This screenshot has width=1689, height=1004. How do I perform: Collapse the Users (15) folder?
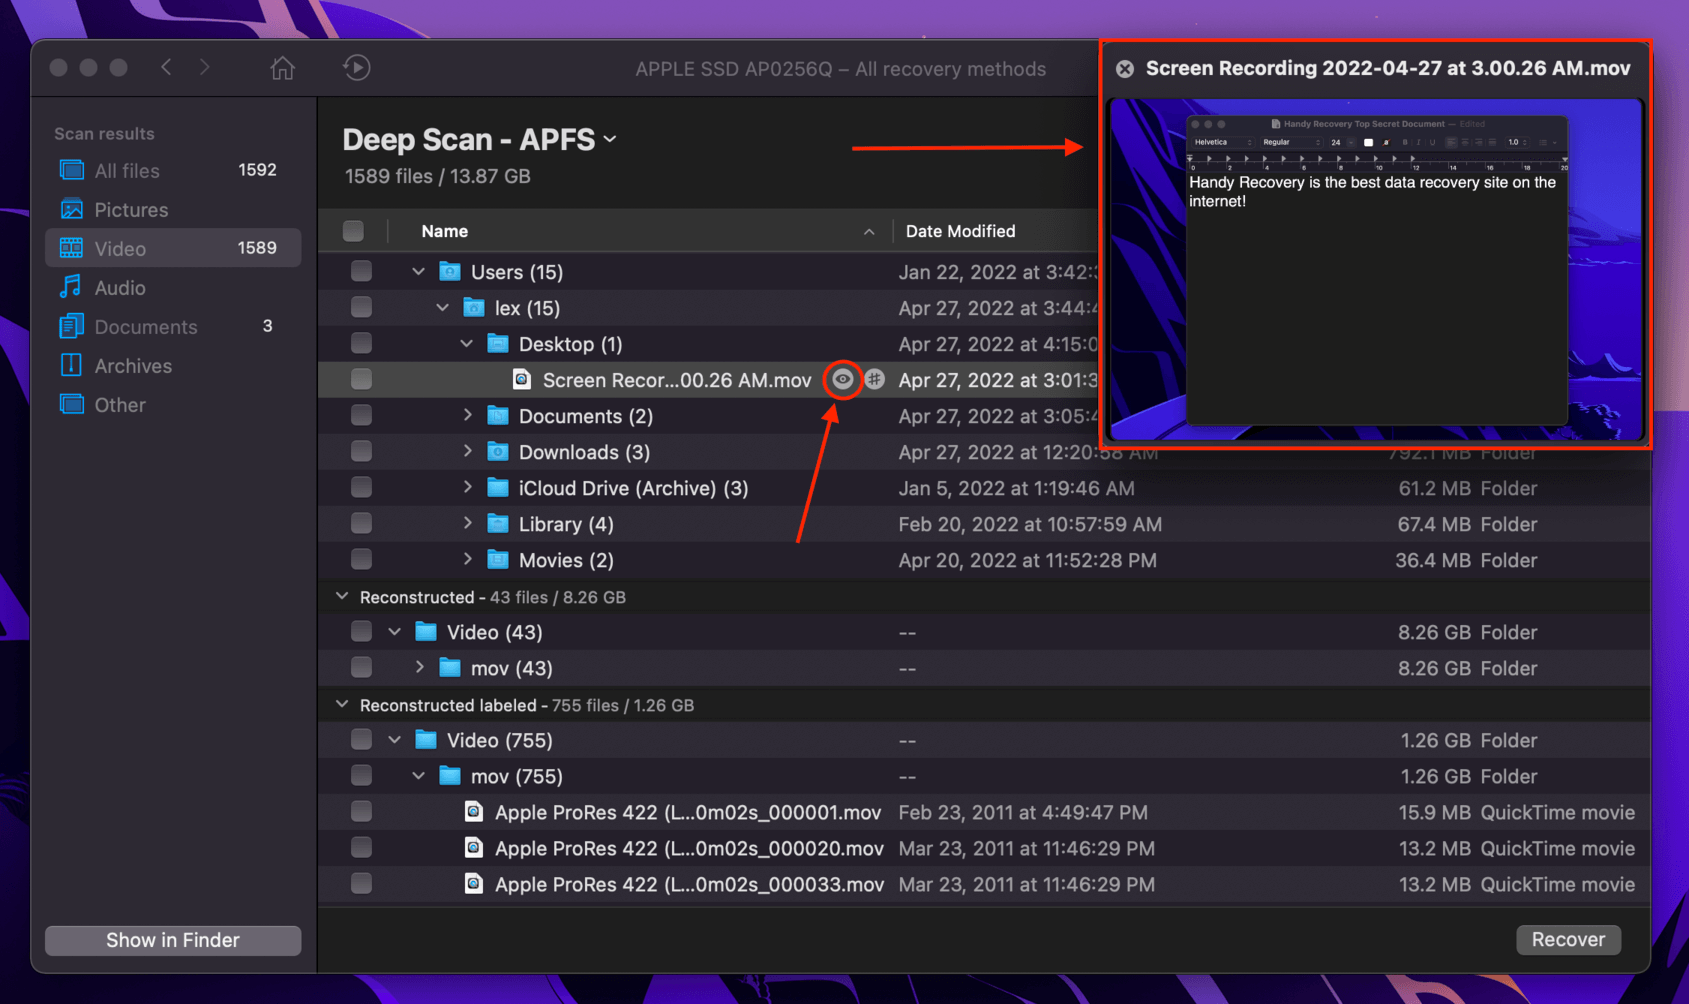[x=419, y=272]
